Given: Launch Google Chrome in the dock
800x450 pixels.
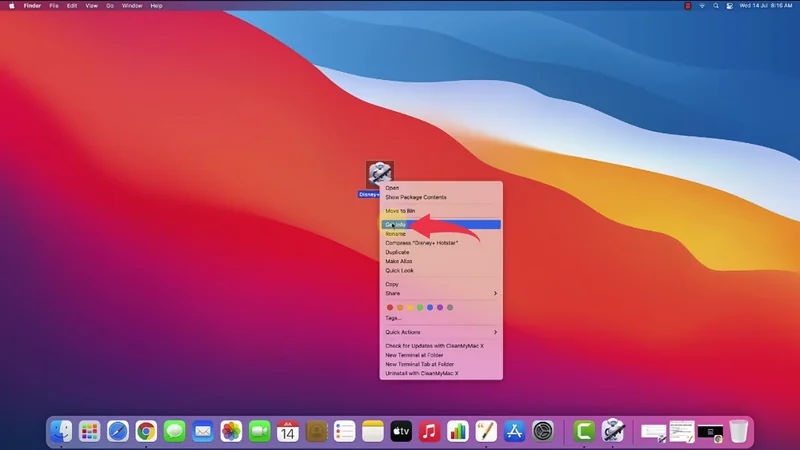Looking at the screenshot, I should tap(146, 432).
